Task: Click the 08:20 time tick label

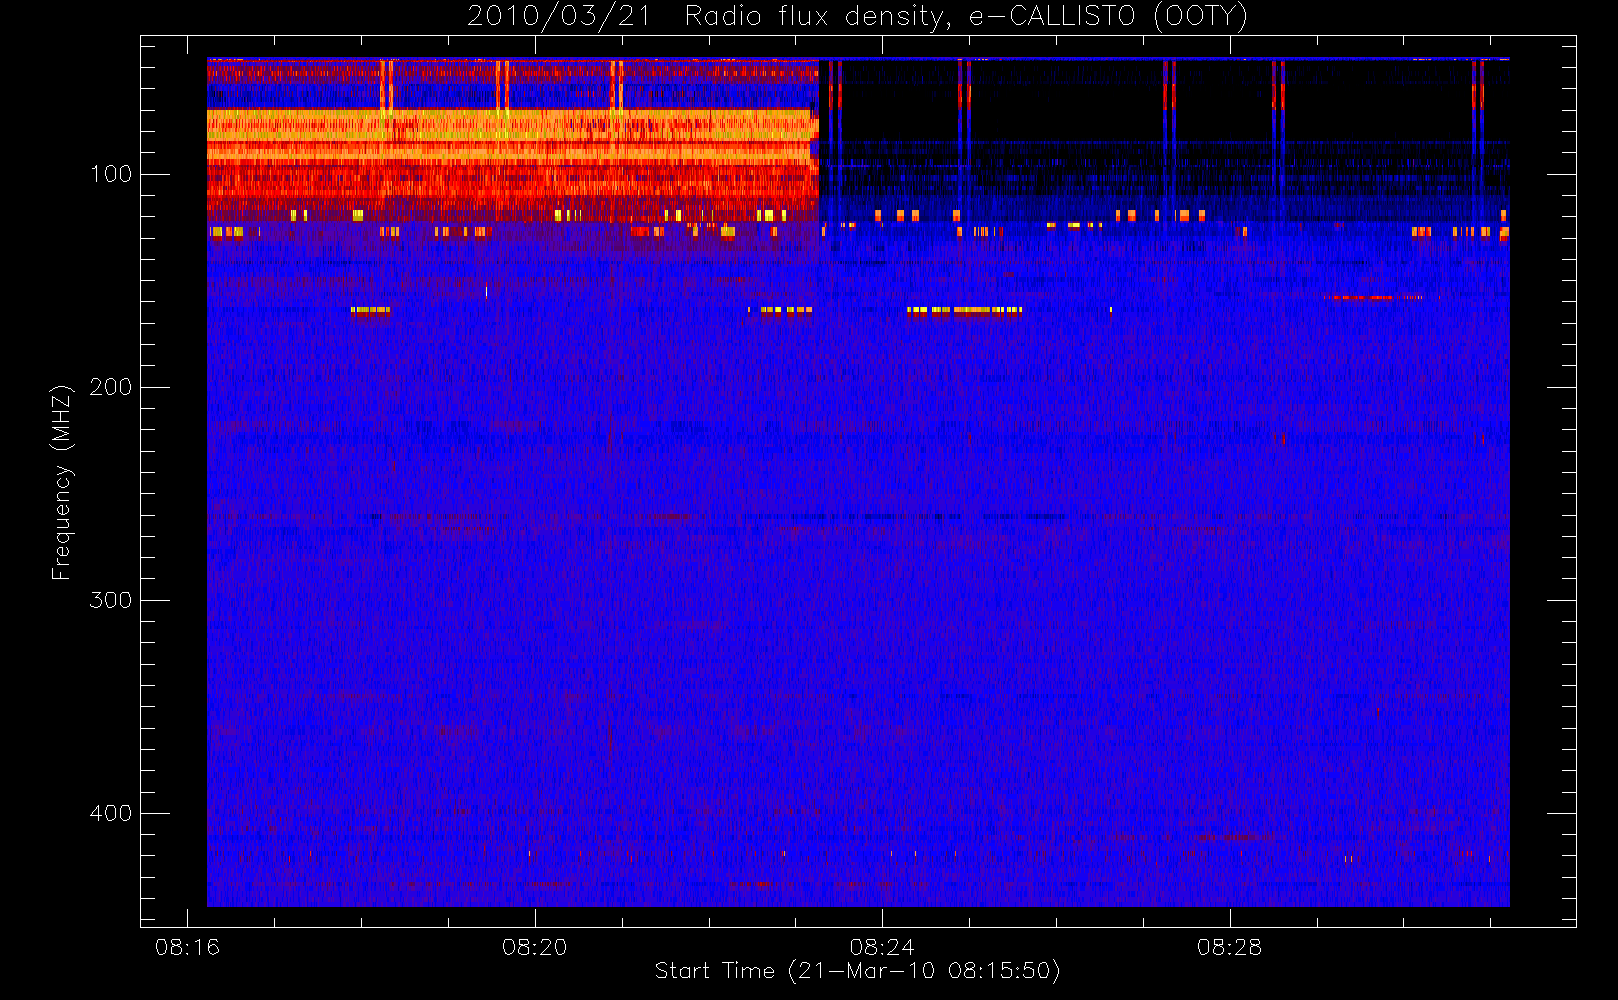Action: (x=535, y=946)
